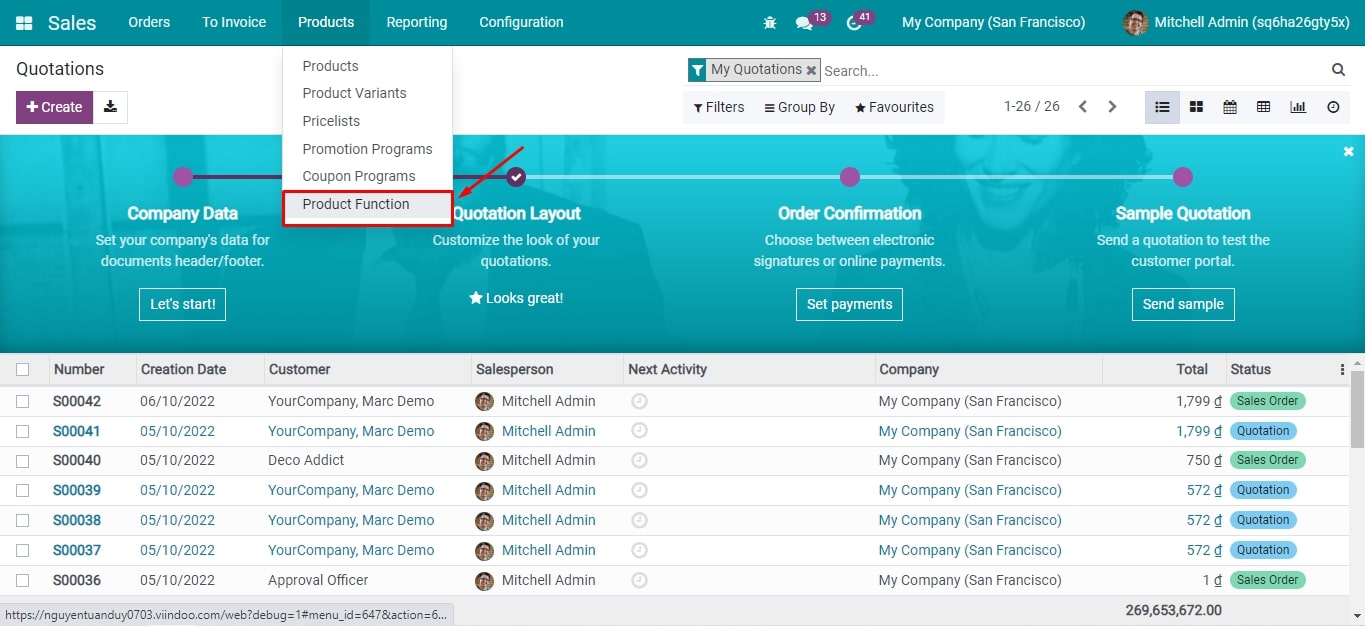The image size is (1365, 626).
Task: Tick the checkbox for order S00039
Action: coord(23,490)
